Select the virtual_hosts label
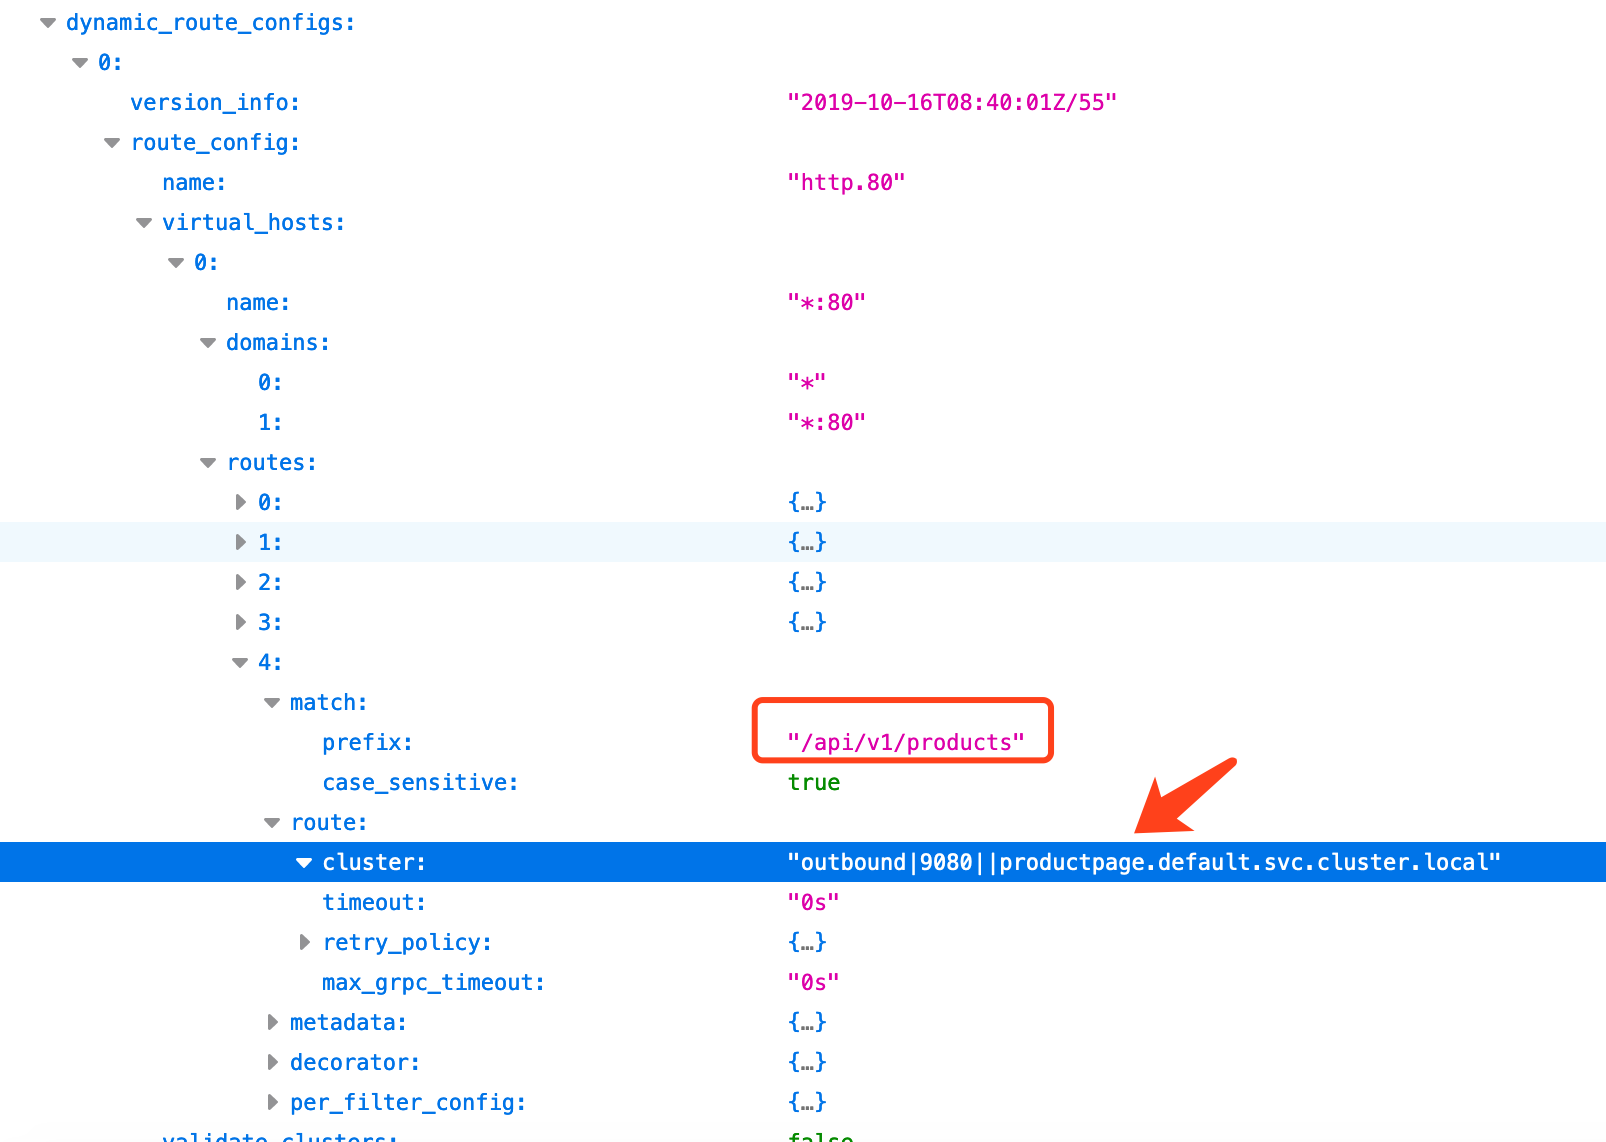 tap(254, 223)
